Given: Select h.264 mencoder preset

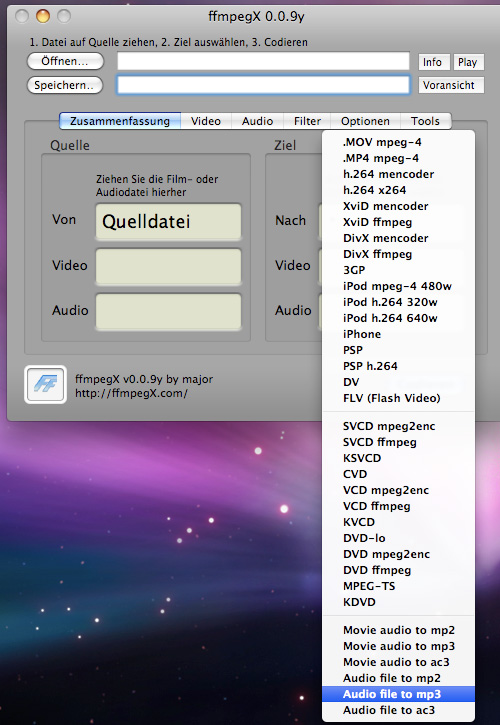Looking at the screenshot, I should point(398,174).
